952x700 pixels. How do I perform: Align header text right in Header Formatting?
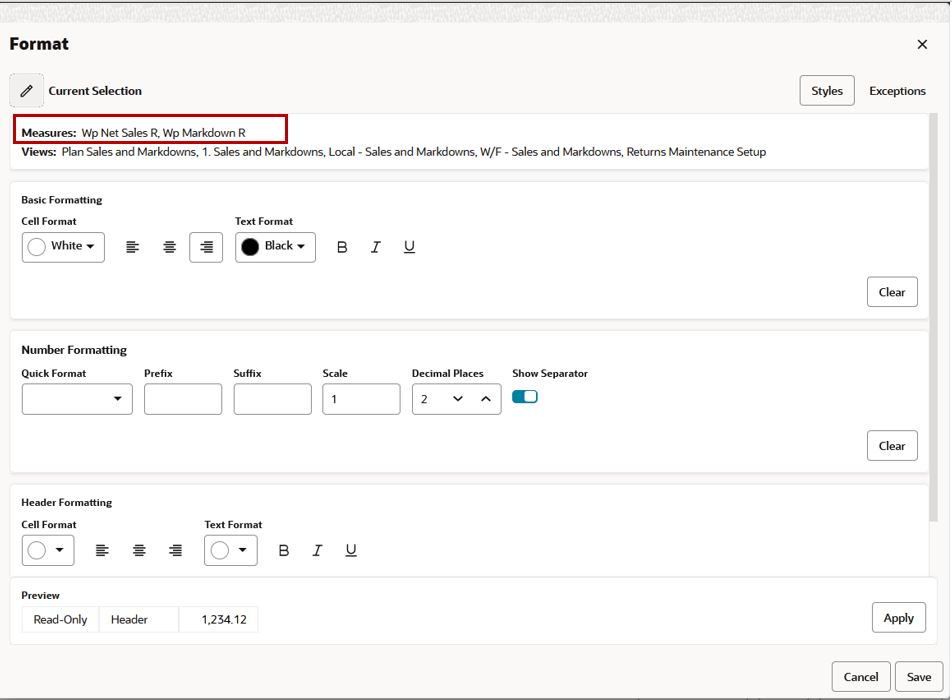(175, 551)
